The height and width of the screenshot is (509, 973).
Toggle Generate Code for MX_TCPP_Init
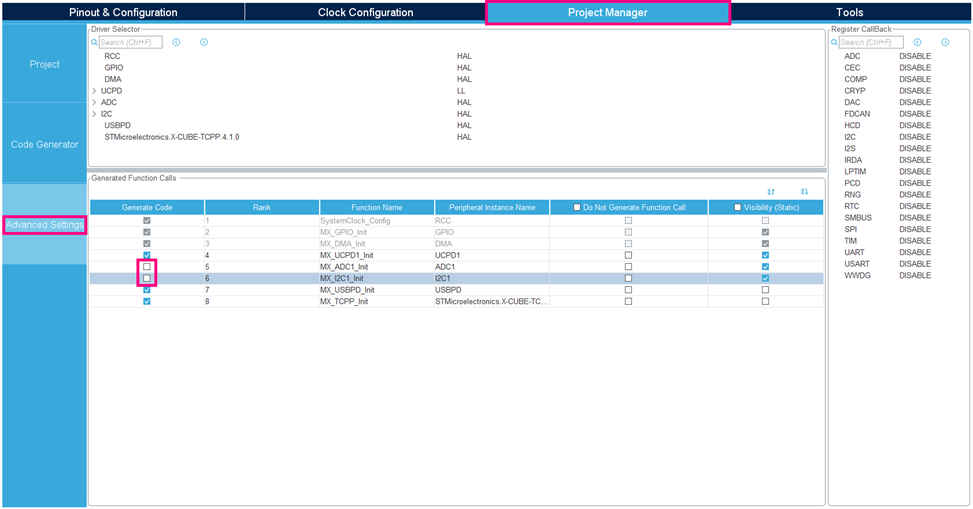[x=147, y=302]
